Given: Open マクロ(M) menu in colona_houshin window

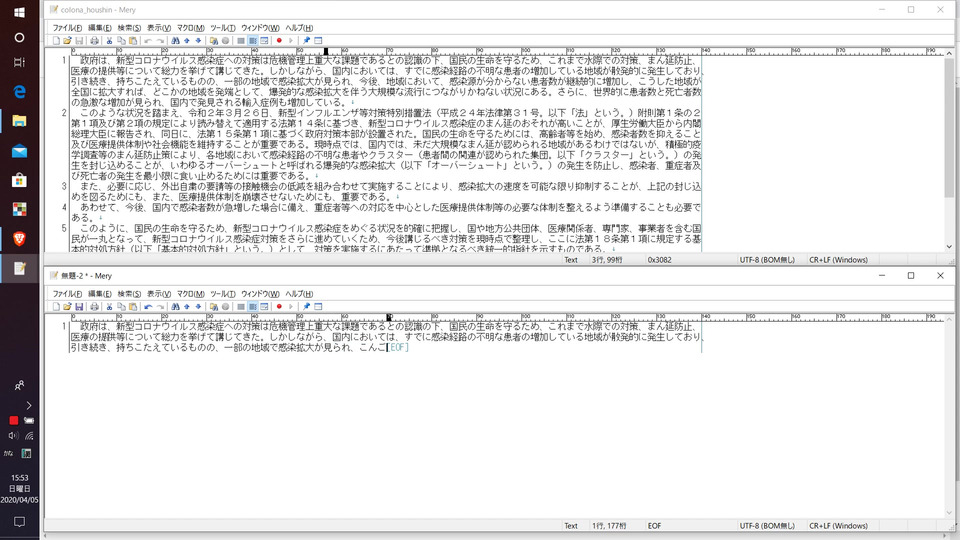Looking at the screenshot, I should 190,28.
